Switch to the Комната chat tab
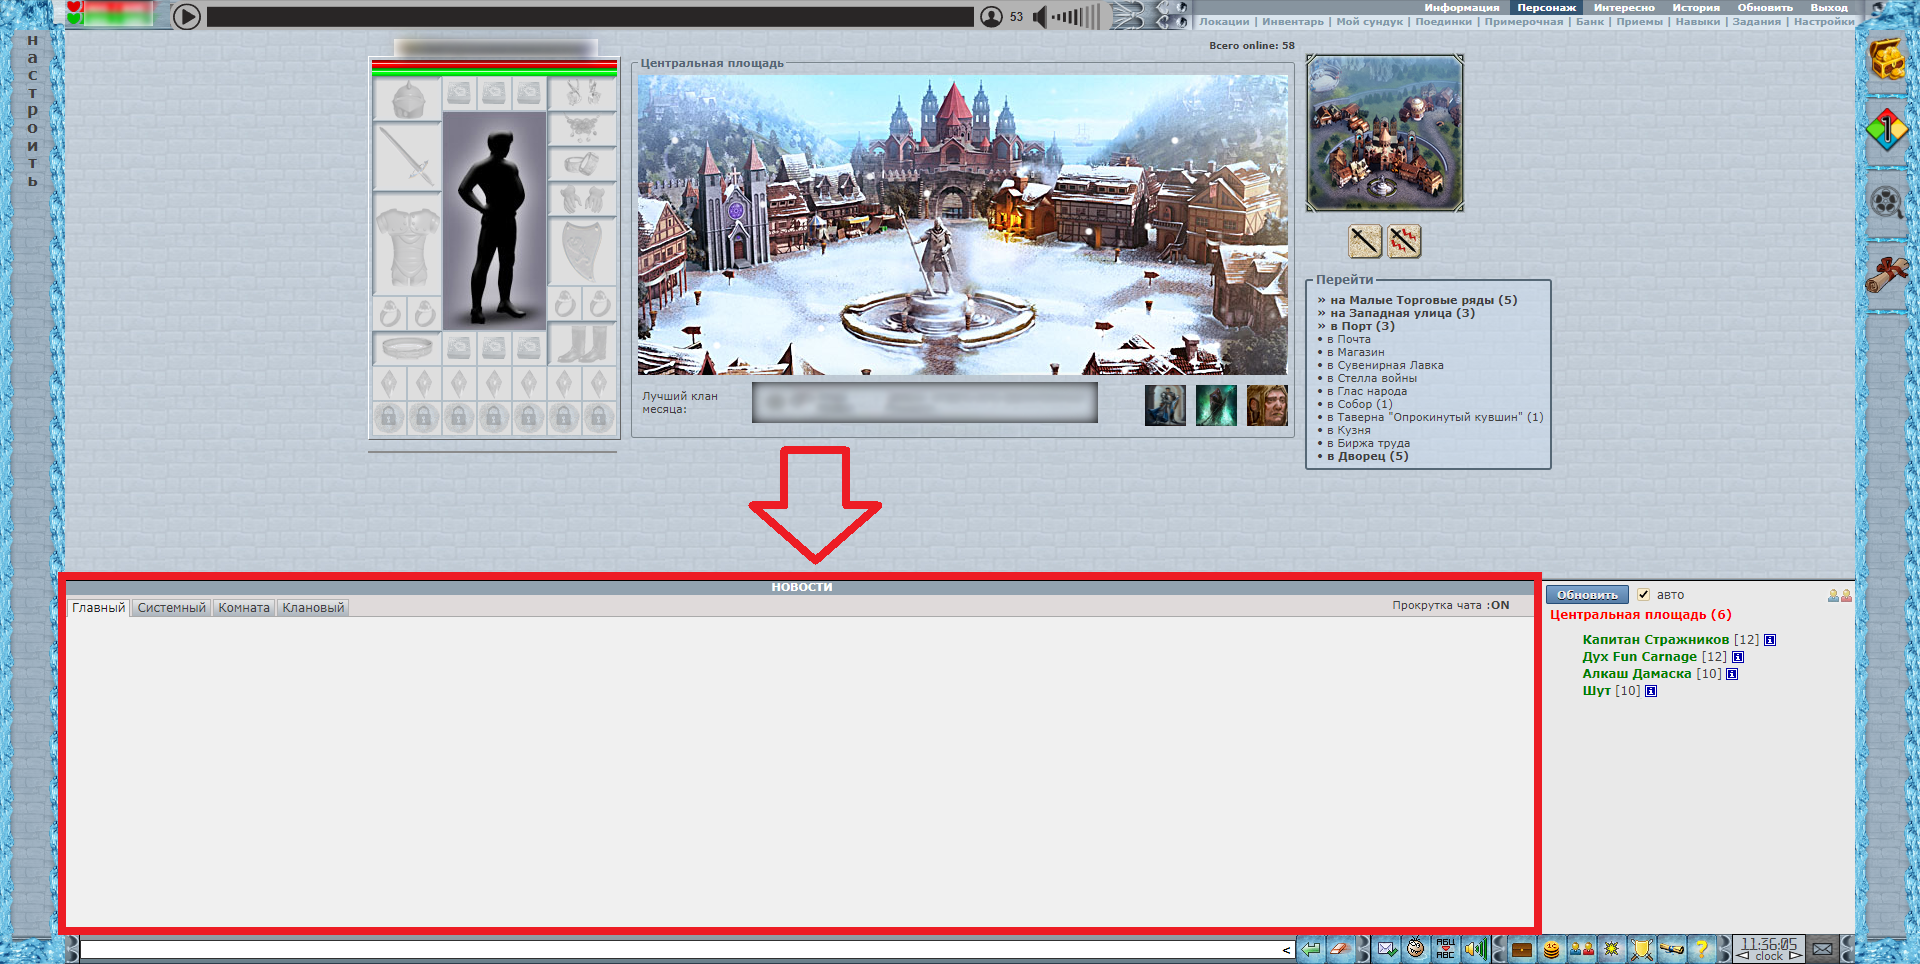 pyautogui.click(x=244, y=608)
